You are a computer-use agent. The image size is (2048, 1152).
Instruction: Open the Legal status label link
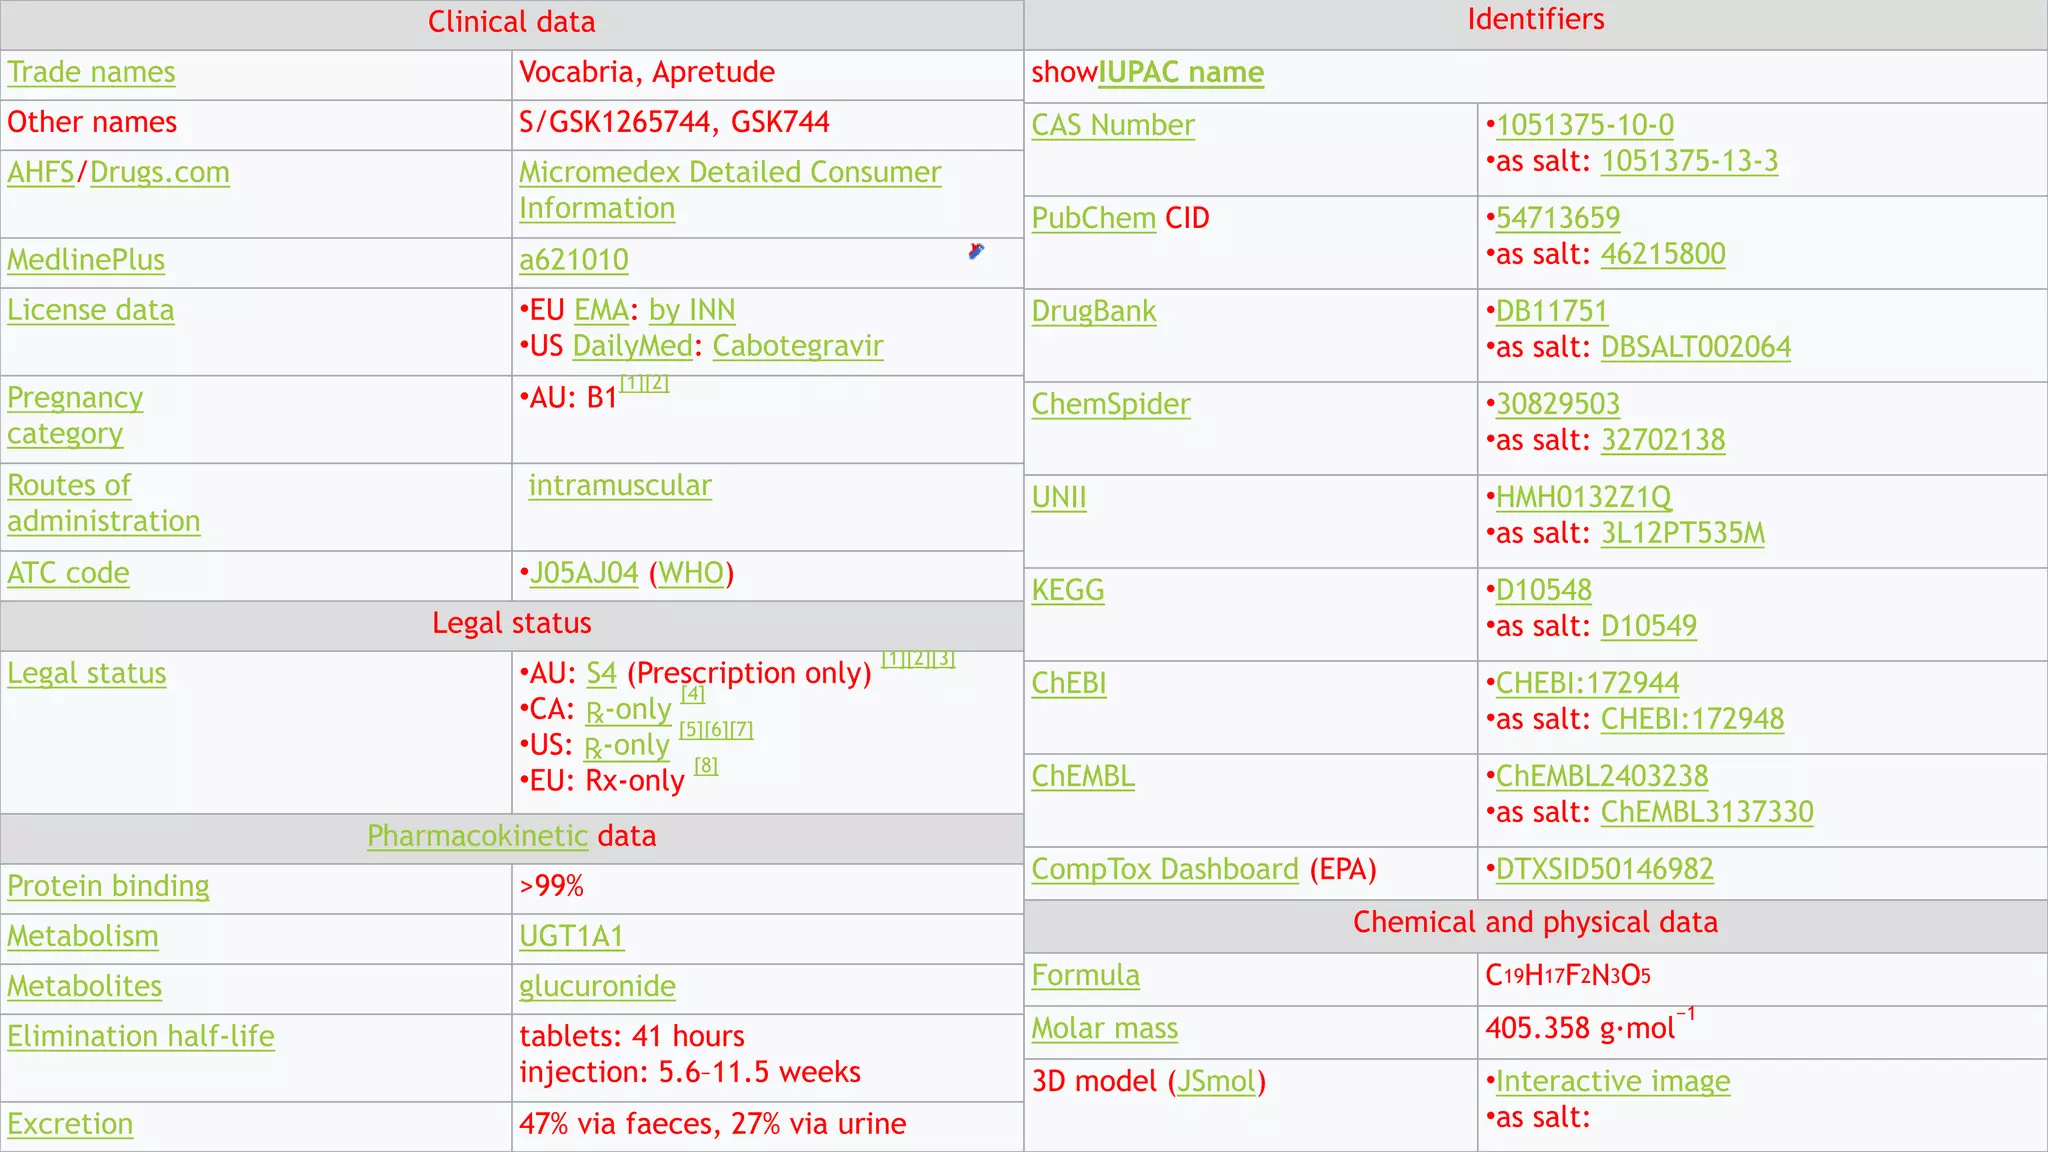point(87,673)
